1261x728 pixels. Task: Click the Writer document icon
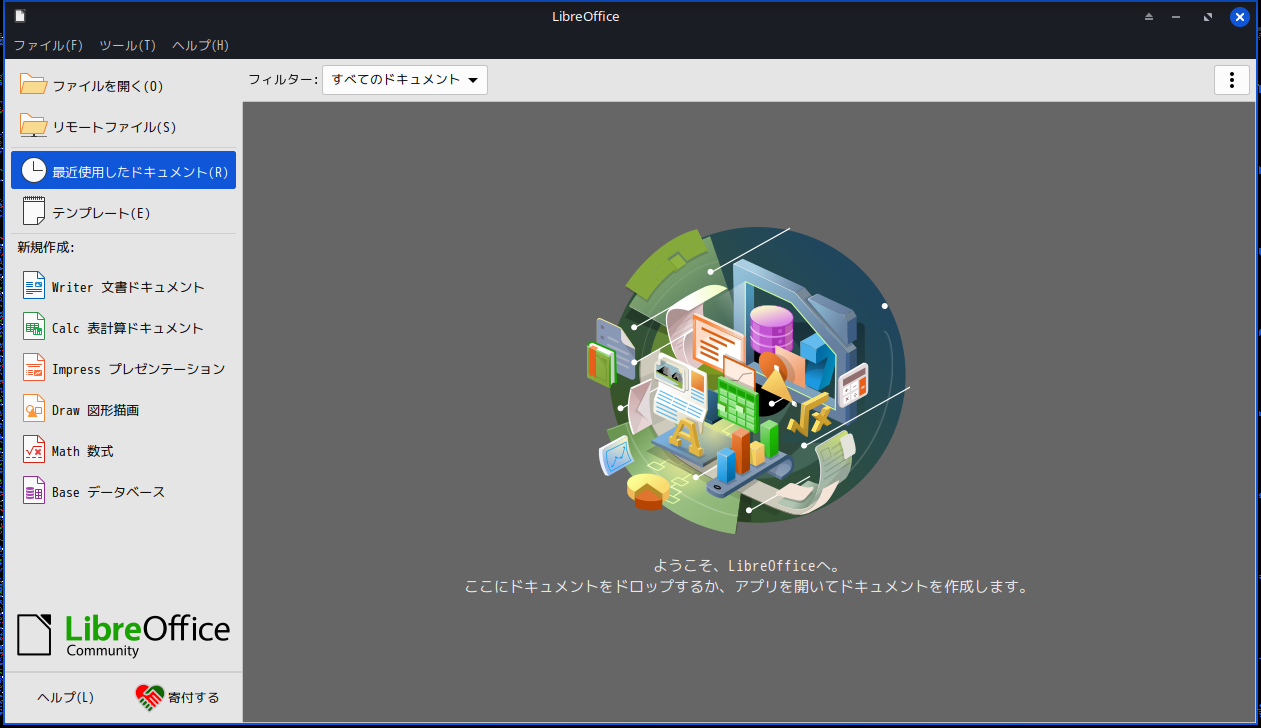click(x=34, y=286)
